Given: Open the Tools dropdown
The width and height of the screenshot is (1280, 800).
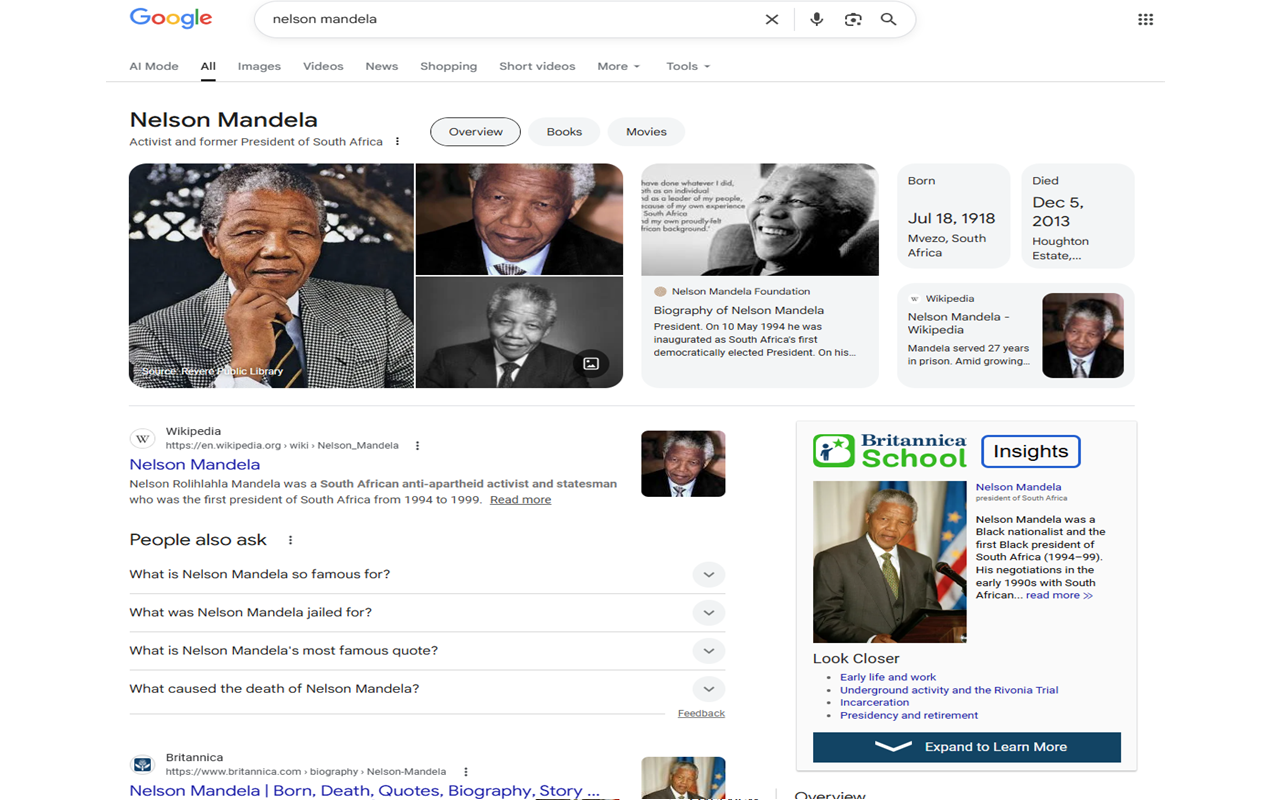Looking at the screenshot, I should 688,66.
